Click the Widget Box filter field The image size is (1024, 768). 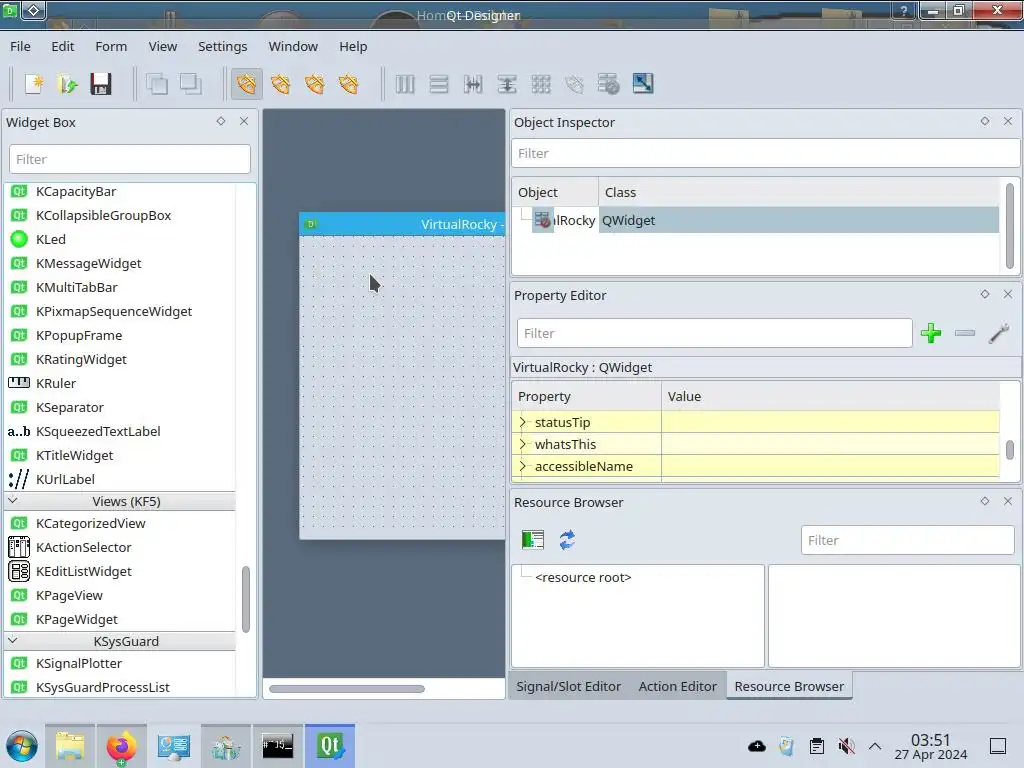click(130, 159)
